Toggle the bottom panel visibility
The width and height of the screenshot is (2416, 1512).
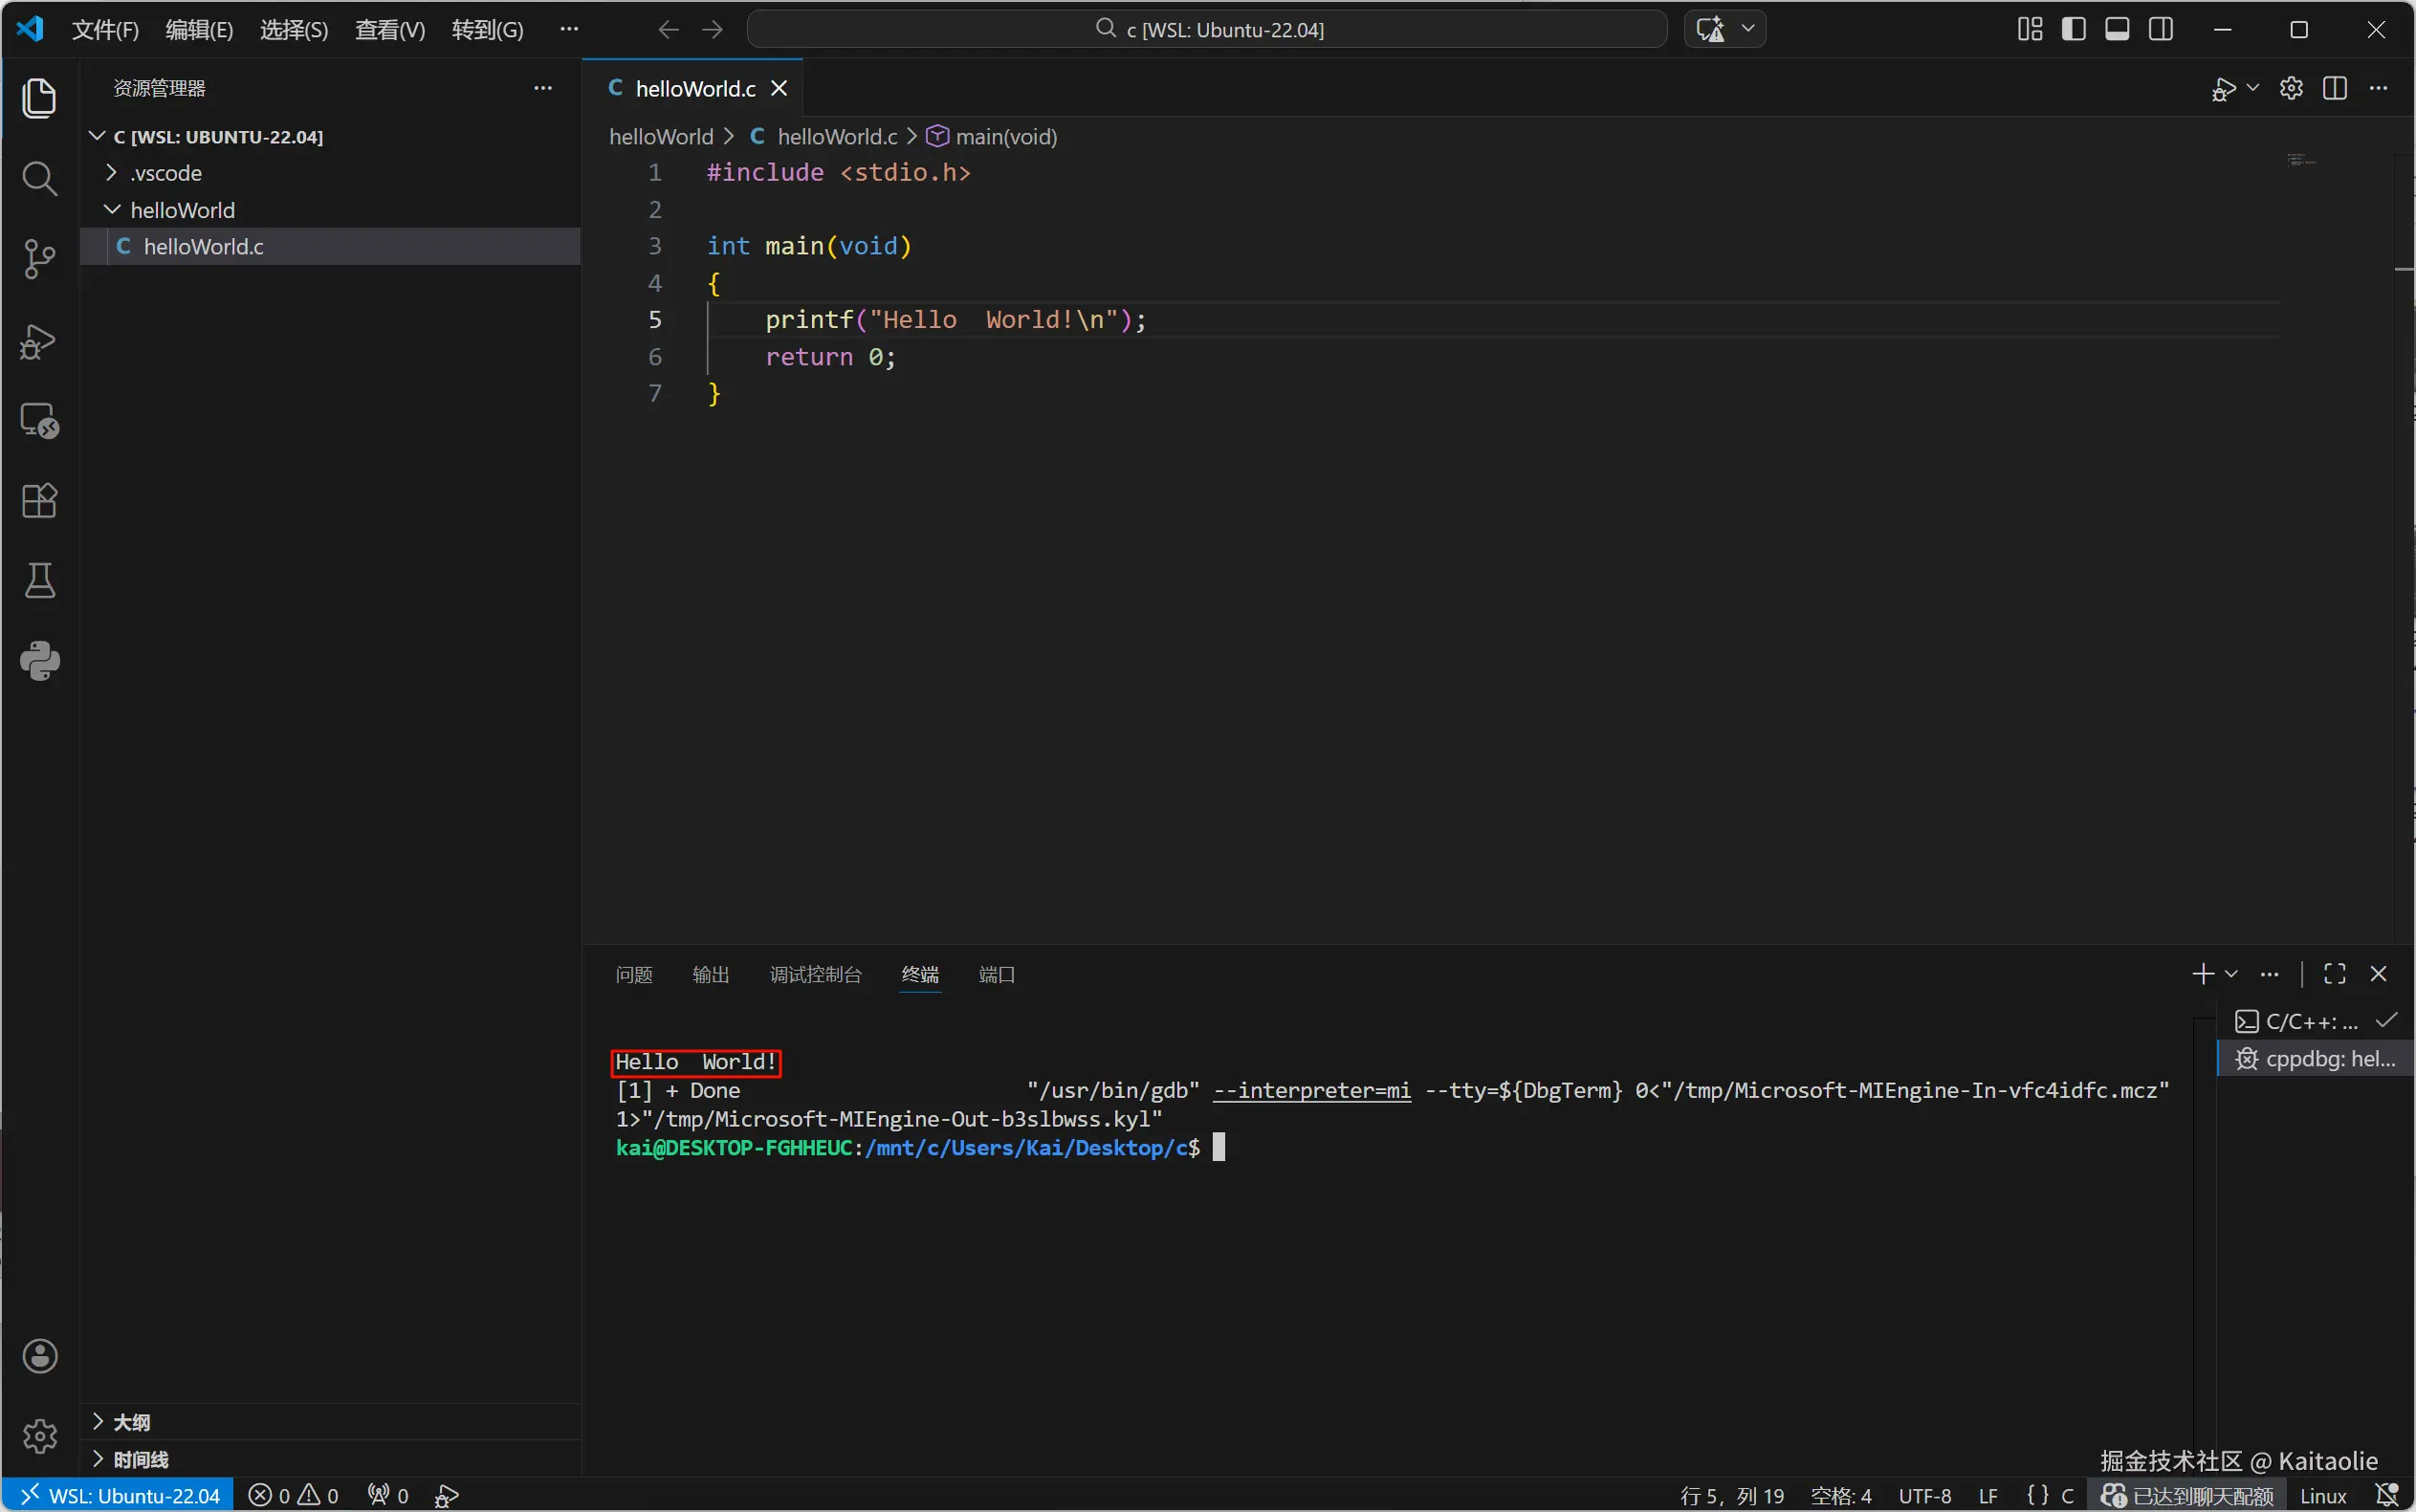2117,29
